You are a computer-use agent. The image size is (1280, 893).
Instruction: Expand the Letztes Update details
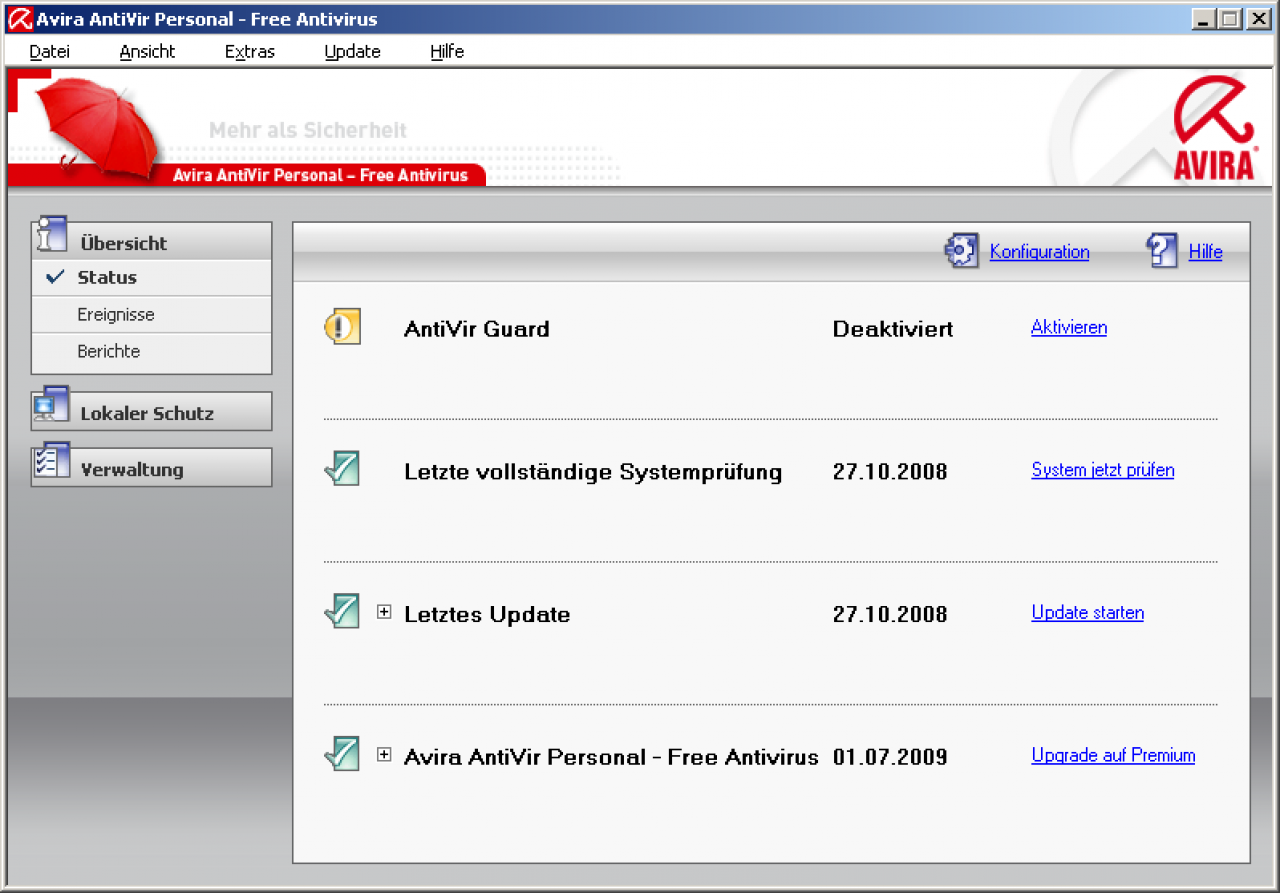pyautogui.click(x=384, y=612)
